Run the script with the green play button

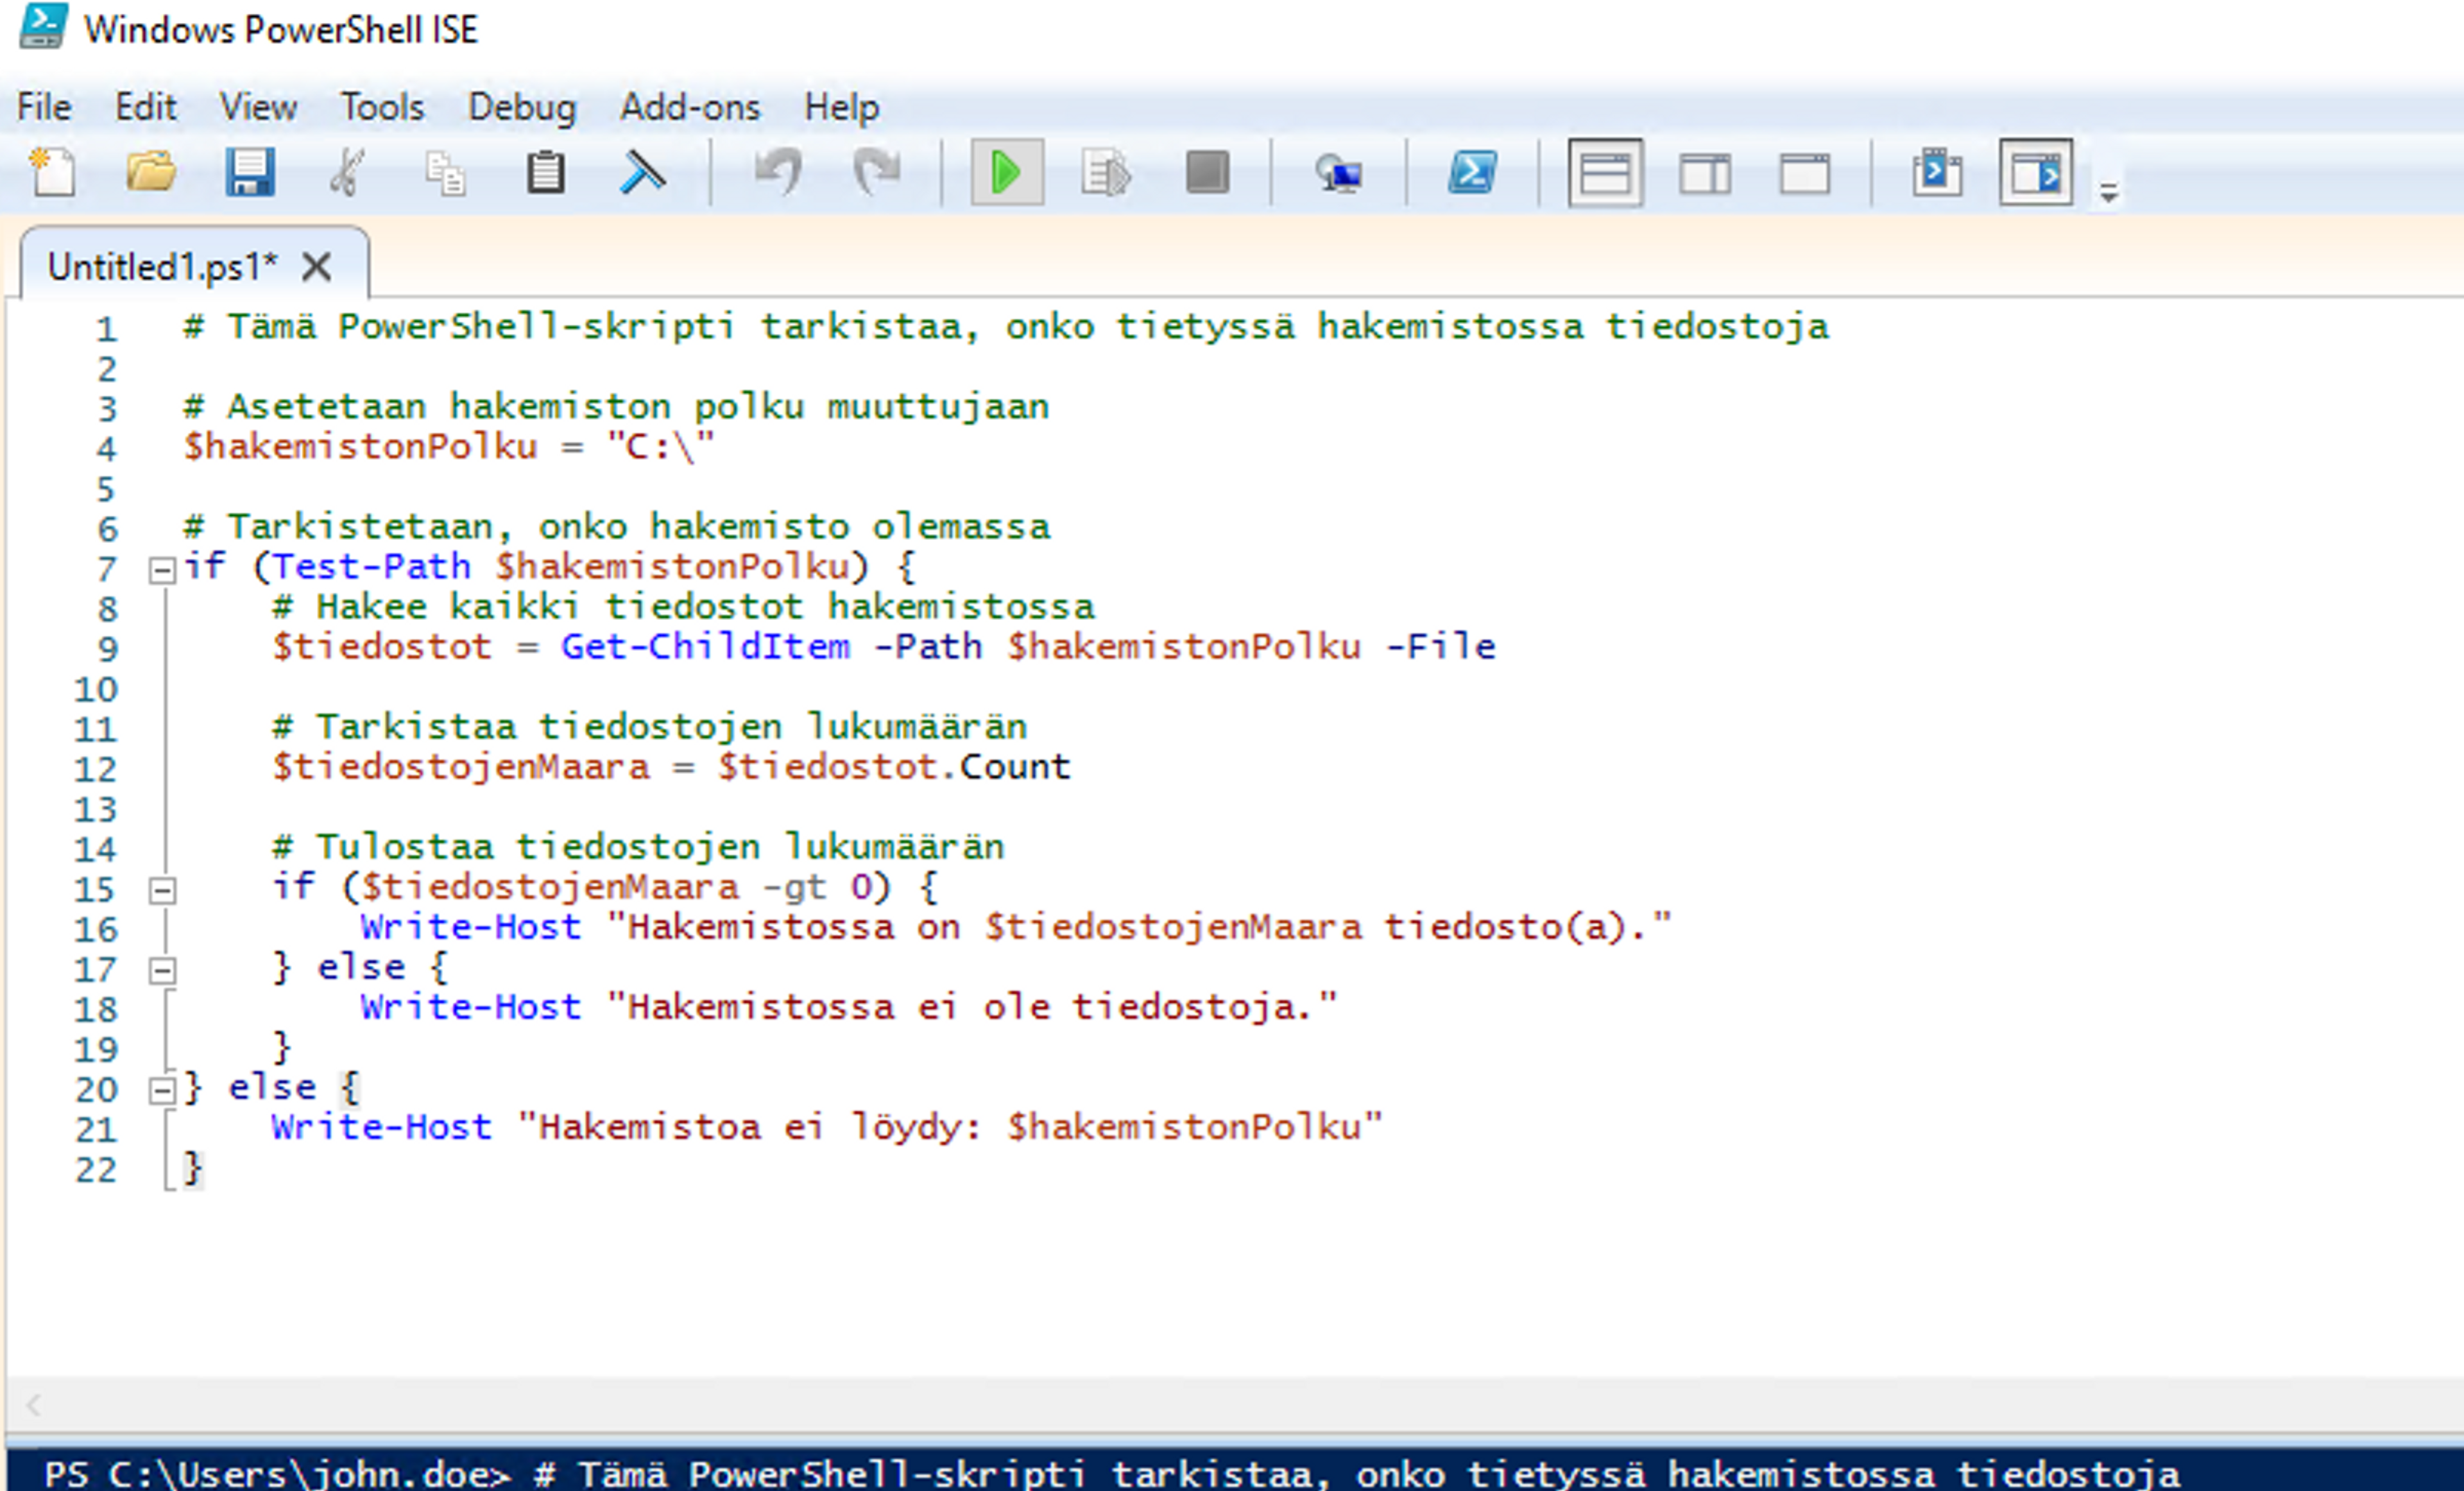coord(1006,172)
